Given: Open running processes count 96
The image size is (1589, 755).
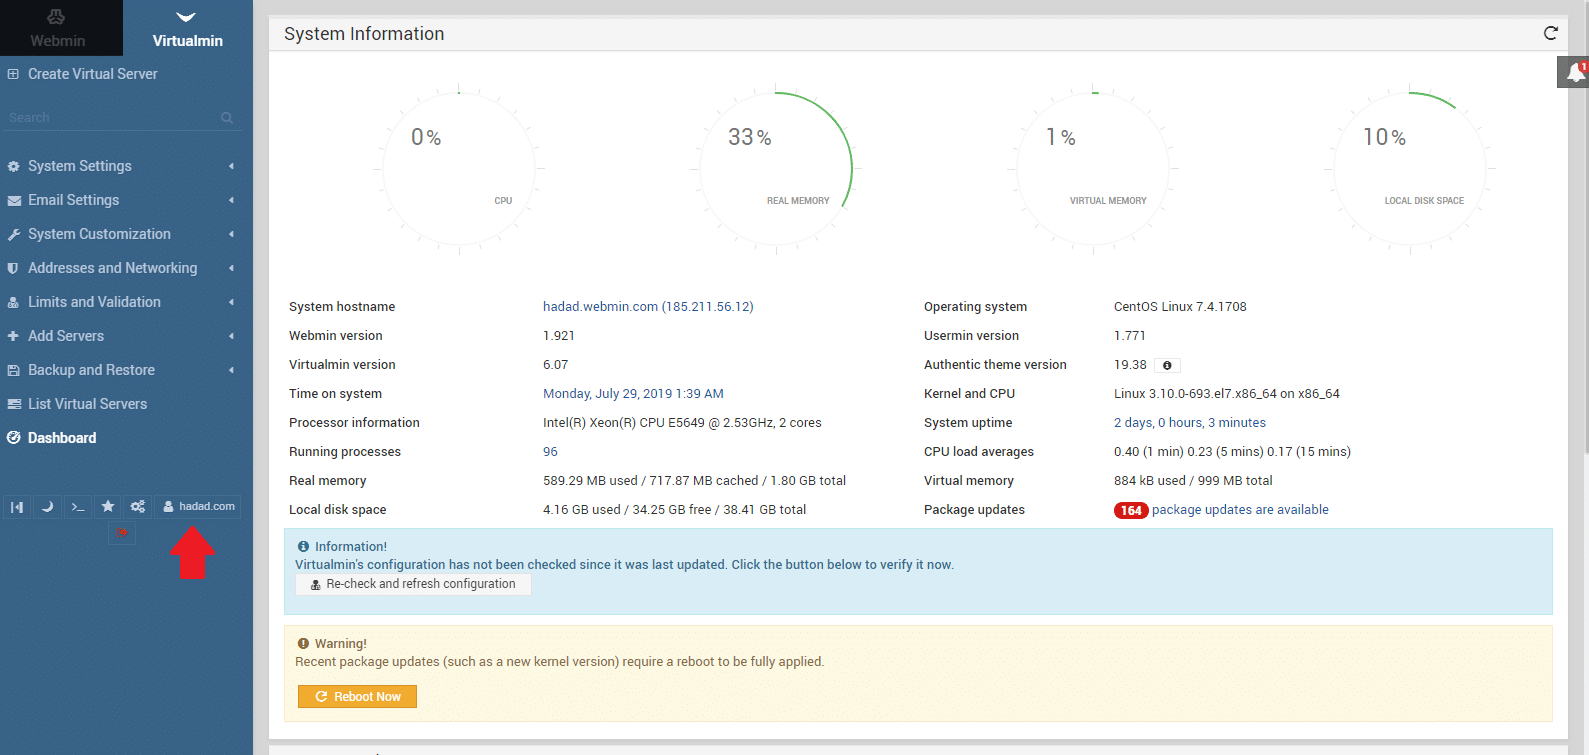Looking at the screenshot, I should [x=550, y=452].
